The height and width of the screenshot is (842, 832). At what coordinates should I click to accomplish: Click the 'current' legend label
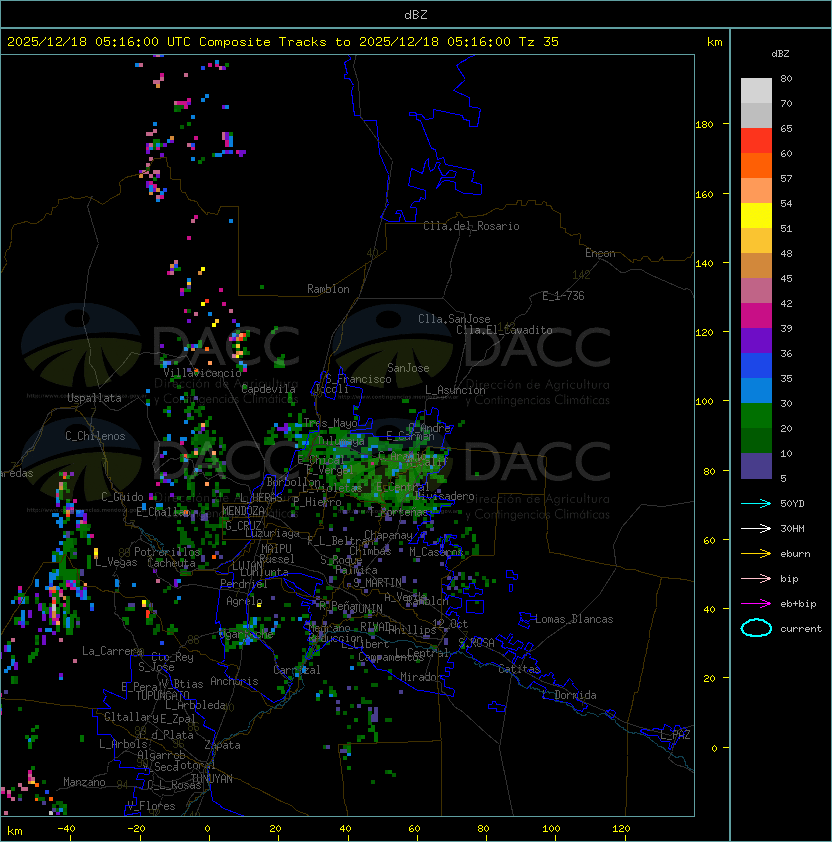(801, 629)
